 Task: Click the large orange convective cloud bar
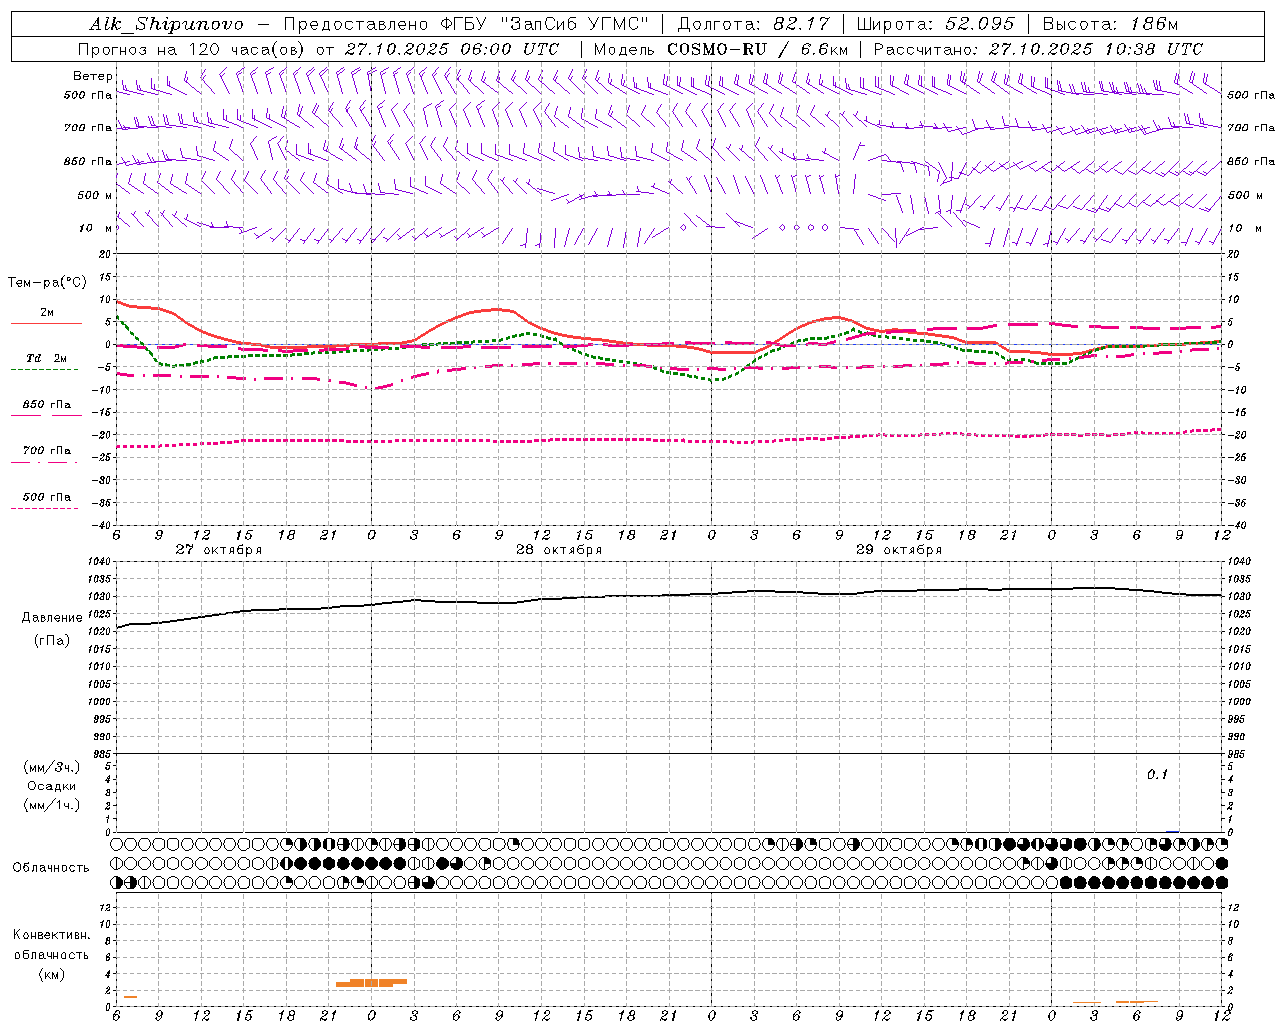point(371,983)
